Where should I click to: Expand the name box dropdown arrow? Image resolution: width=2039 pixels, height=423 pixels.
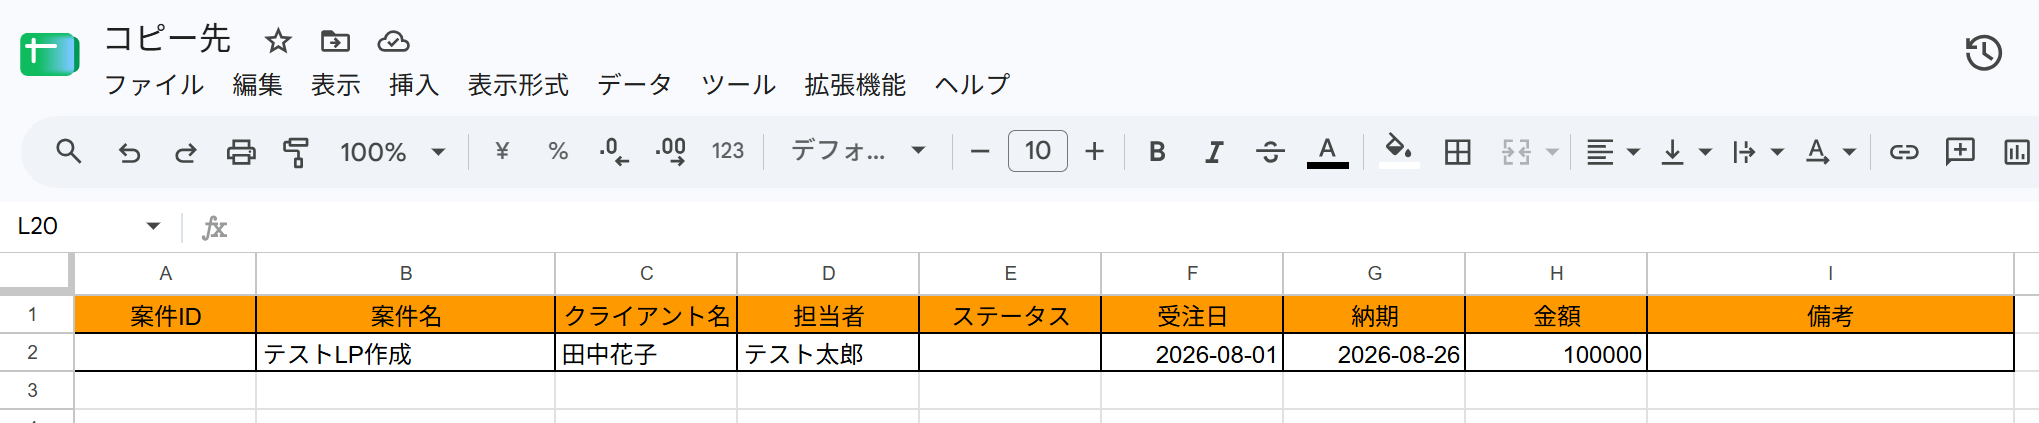coord(153,226)
